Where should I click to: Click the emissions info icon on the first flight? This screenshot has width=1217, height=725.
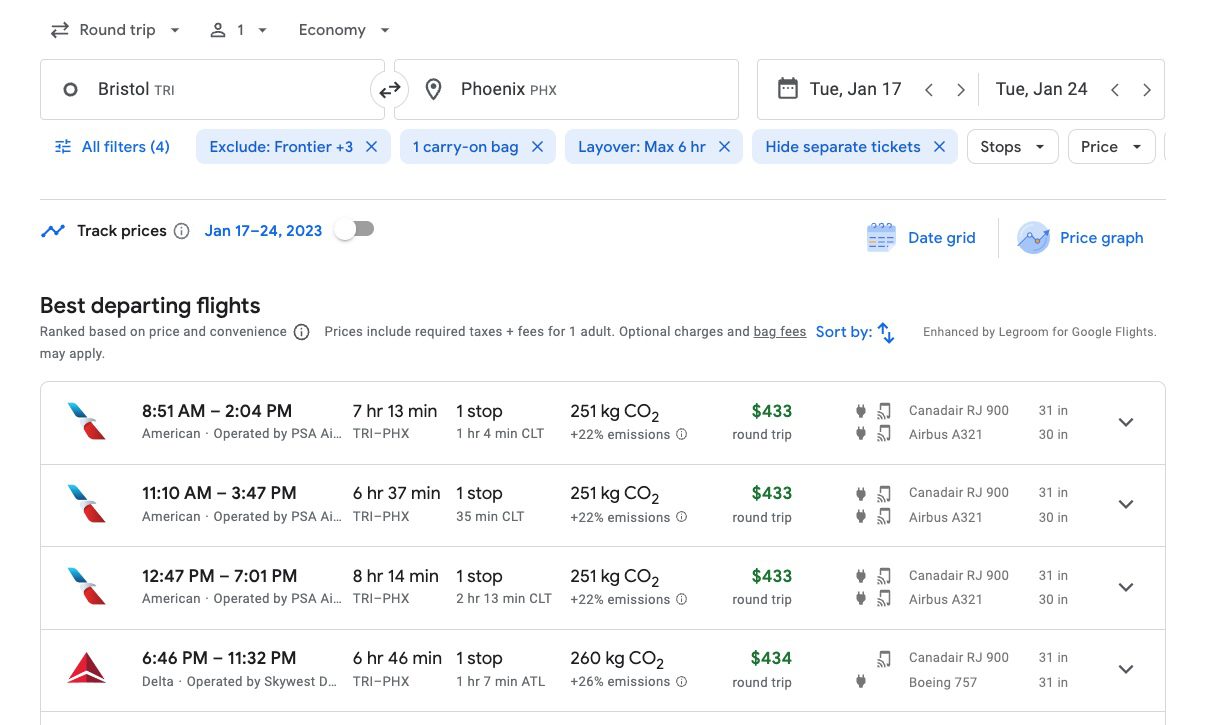point(681,434)
